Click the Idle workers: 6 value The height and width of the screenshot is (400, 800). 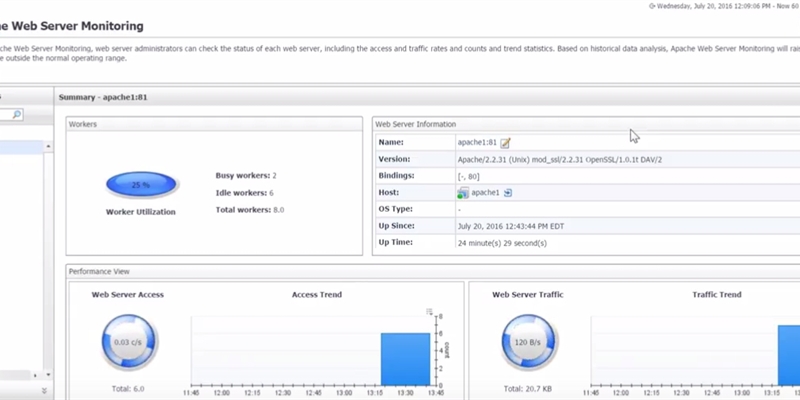[x=271, y=193]
